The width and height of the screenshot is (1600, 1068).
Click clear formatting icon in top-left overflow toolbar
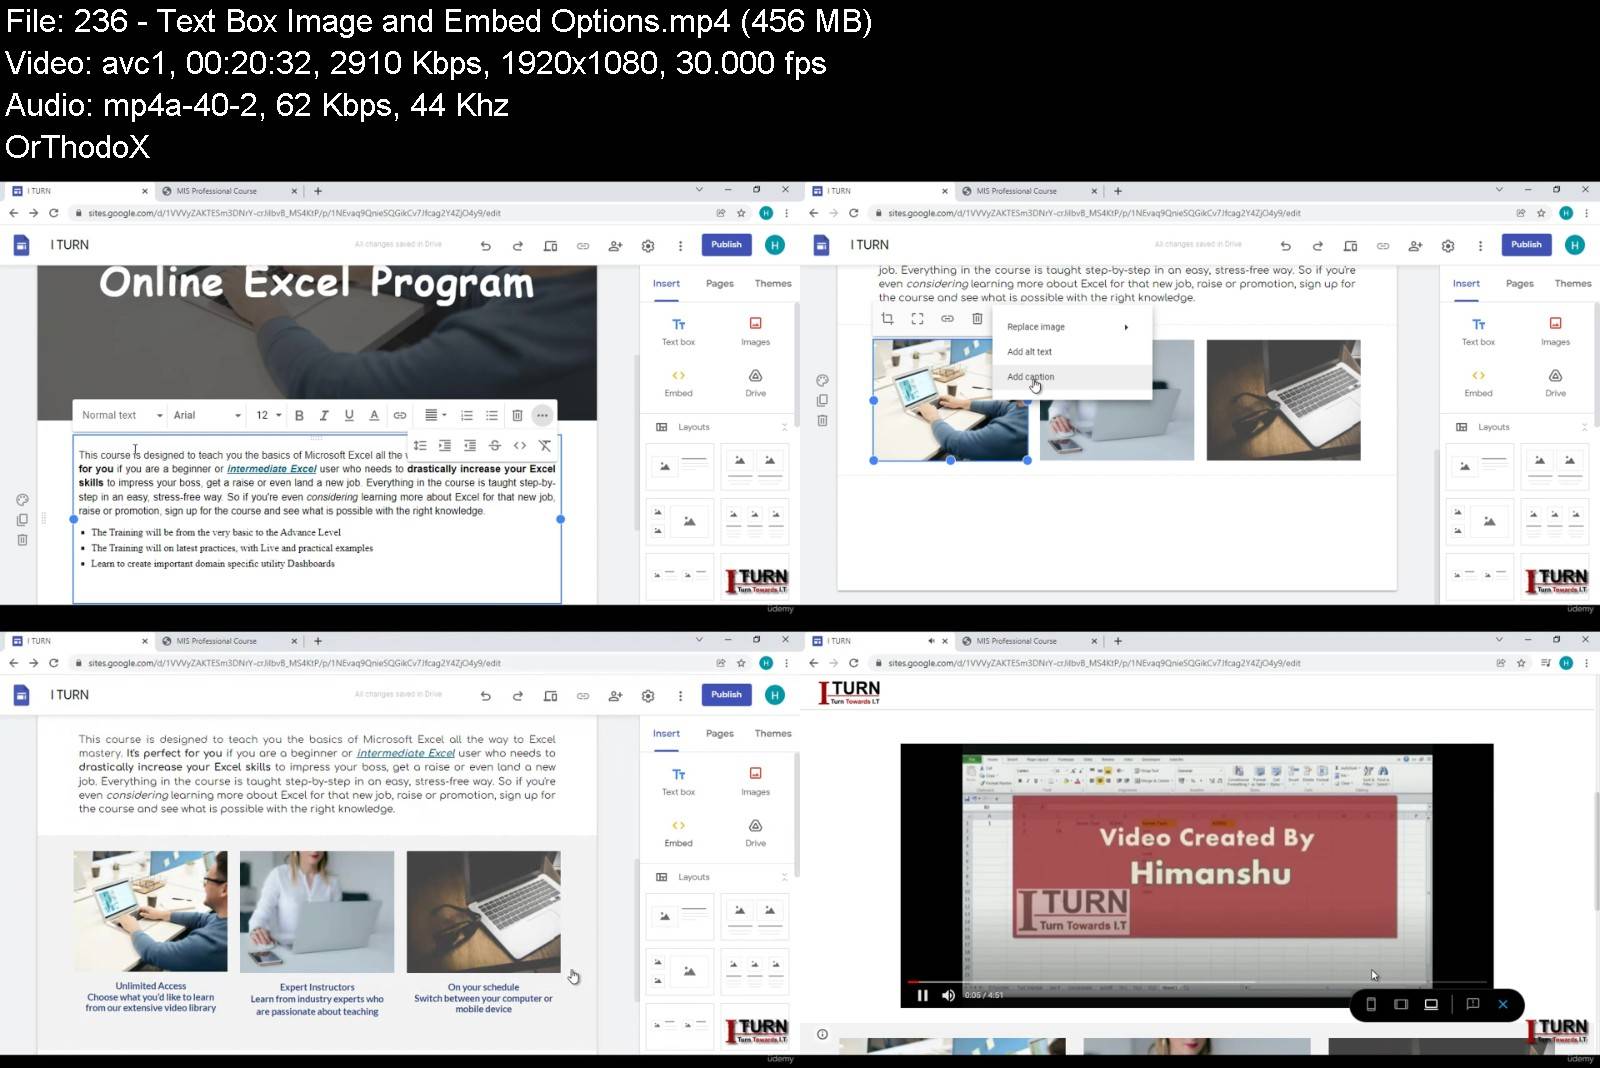coord(544,445)
